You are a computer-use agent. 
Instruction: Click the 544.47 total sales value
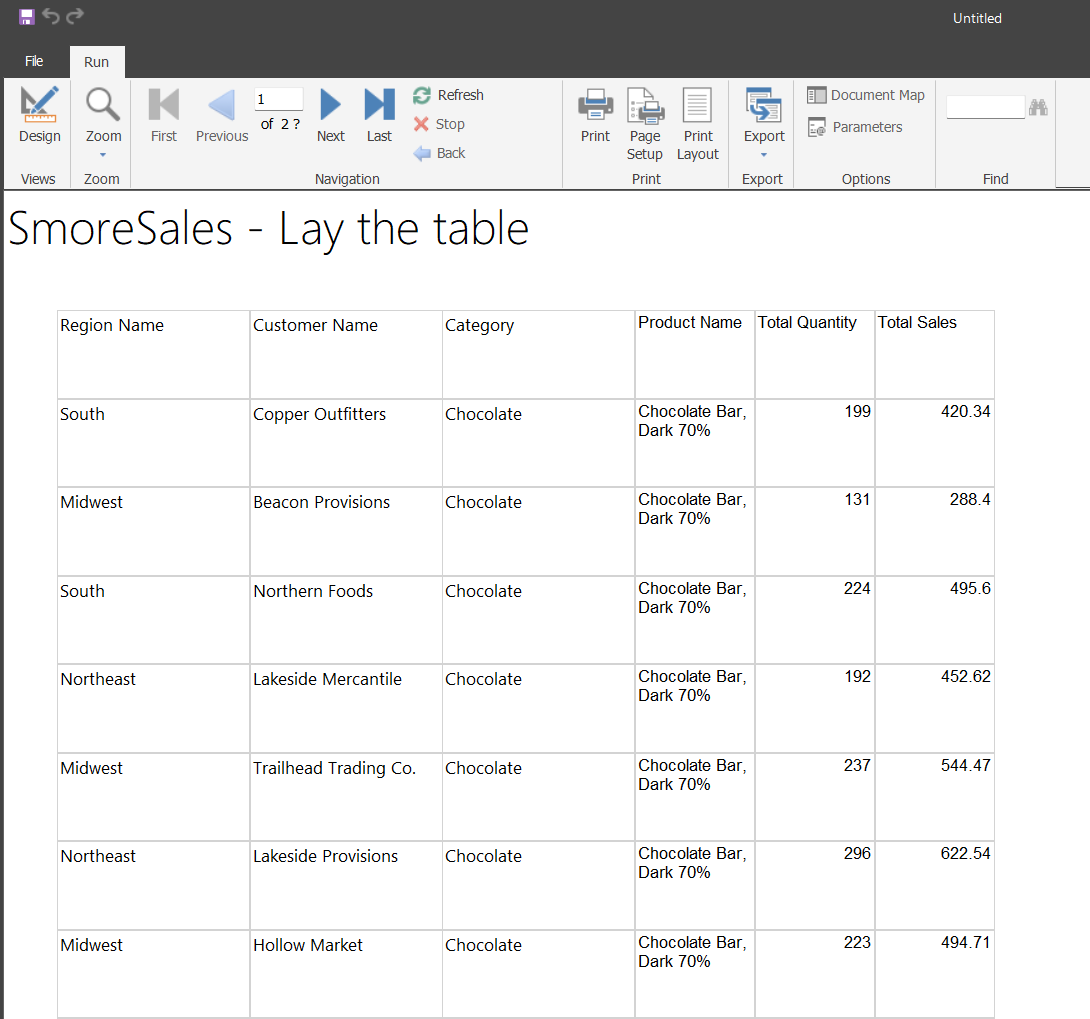pyautogui.click(x=966, y=765)
